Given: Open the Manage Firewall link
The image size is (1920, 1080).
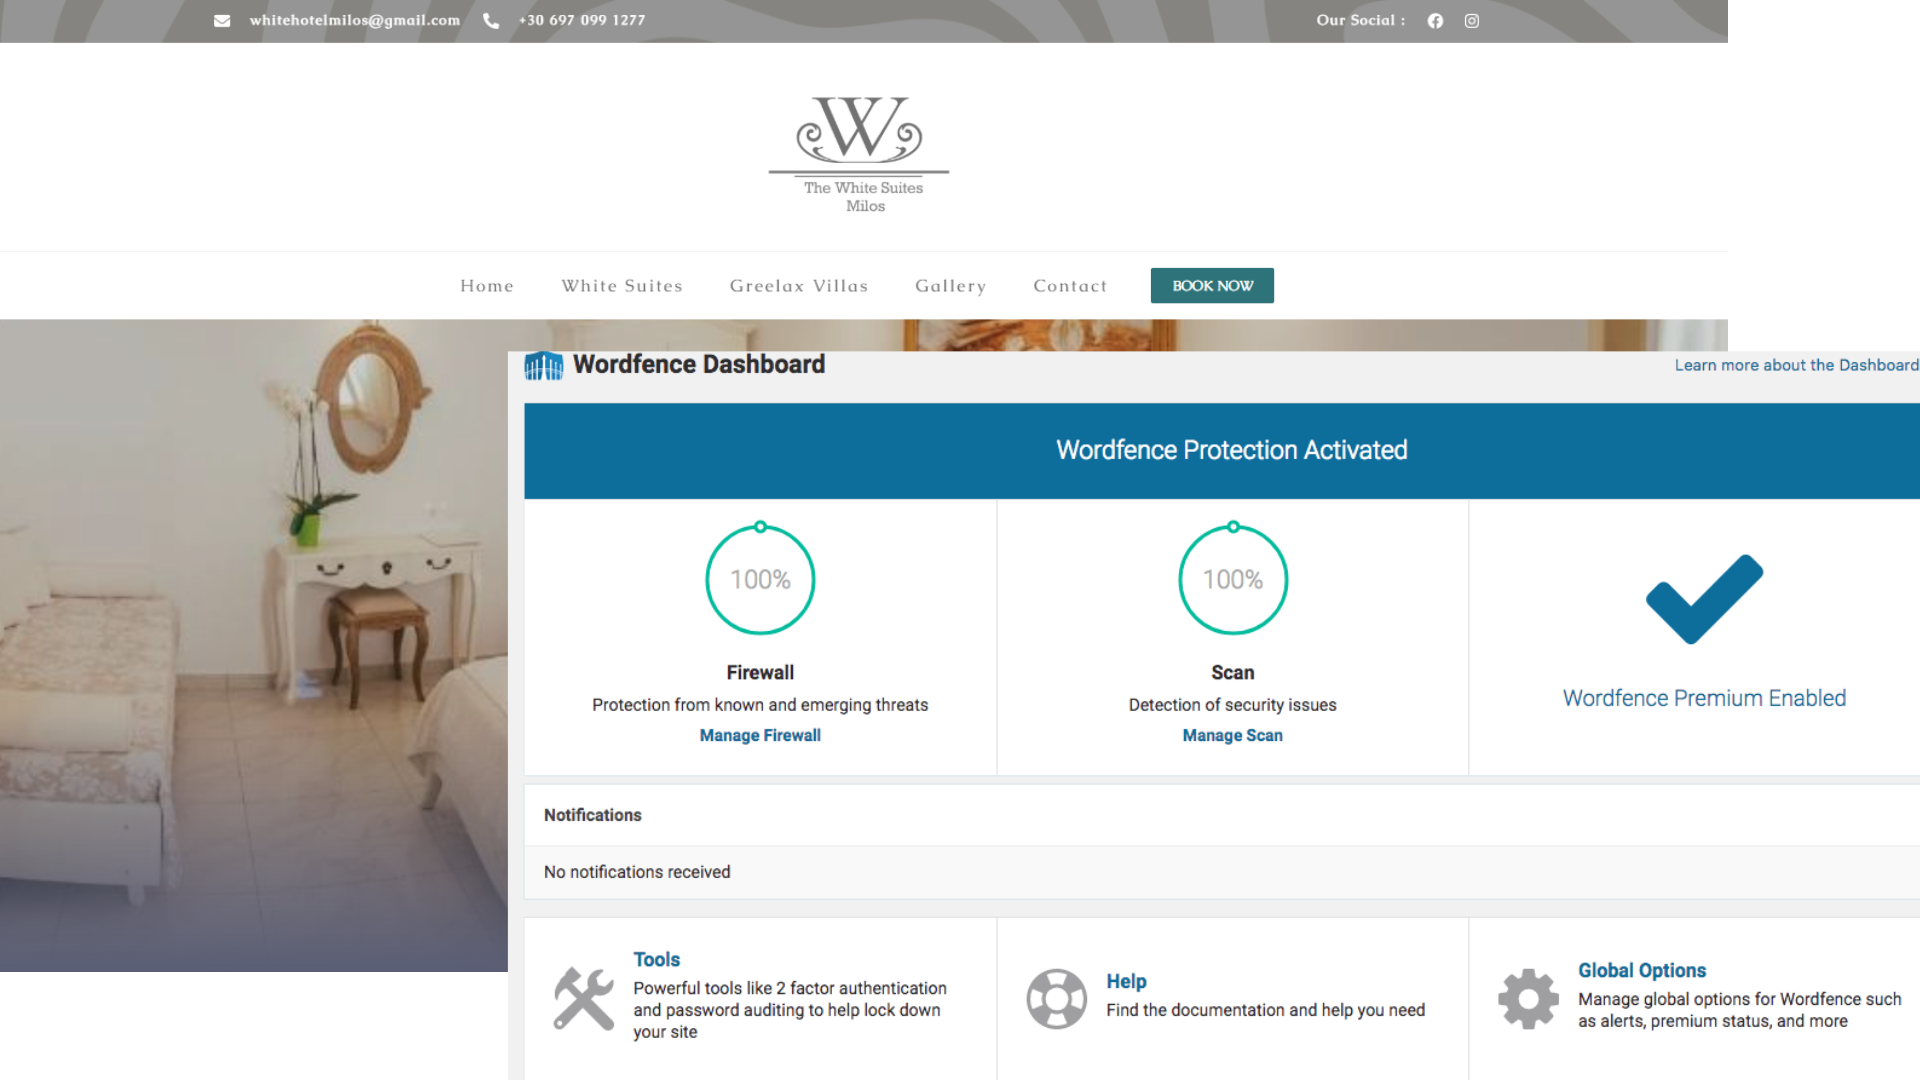Looking at the screenshot, I should [760, 735].
